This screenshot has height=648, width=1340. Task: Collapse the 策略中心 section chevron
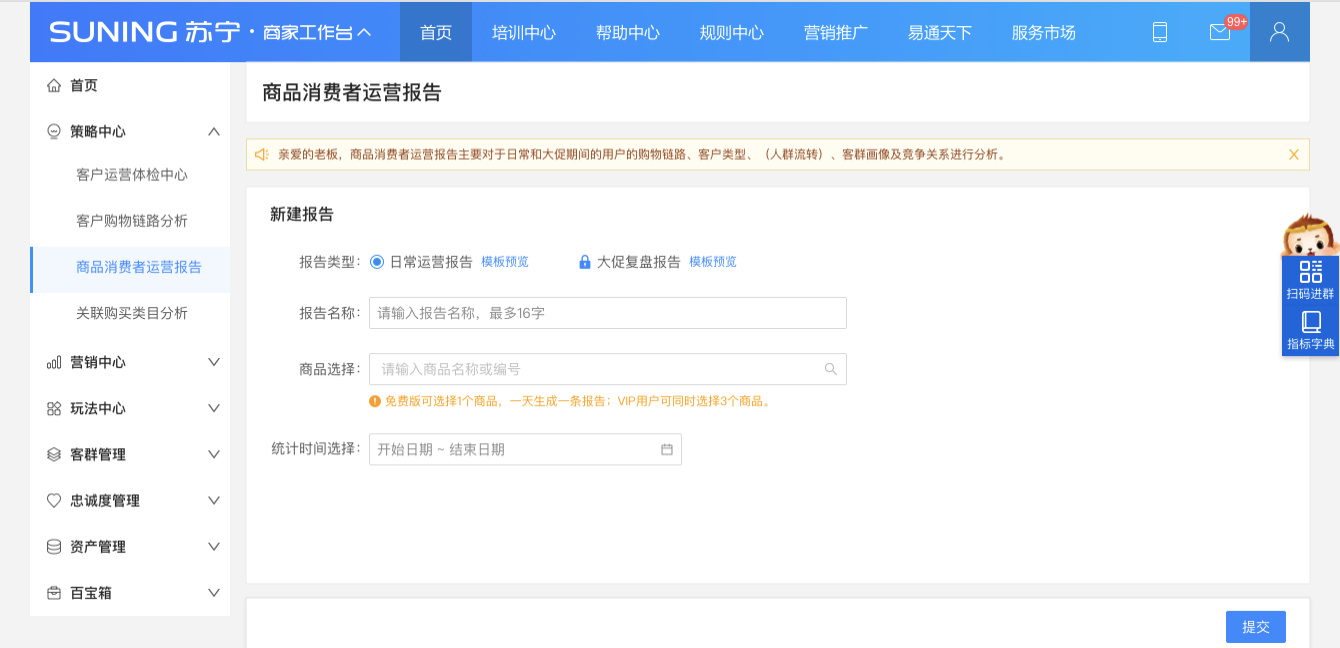coord(213,132)
